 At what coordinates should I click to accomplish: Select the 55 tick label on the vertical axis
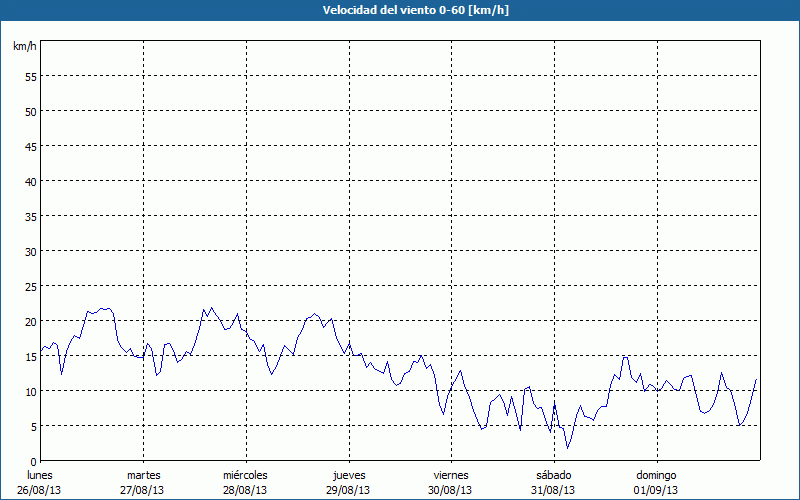pos(30,76)
